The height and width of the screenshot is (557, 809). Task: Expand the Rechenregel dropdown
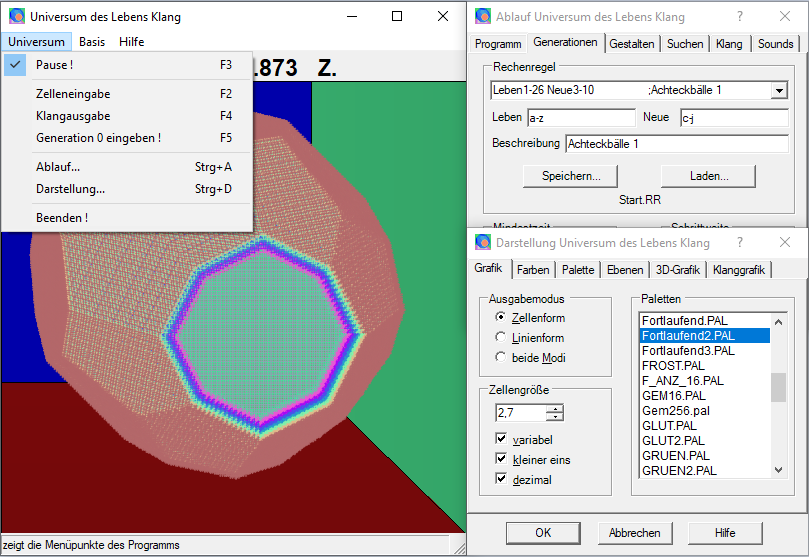(x=779, y=91)
